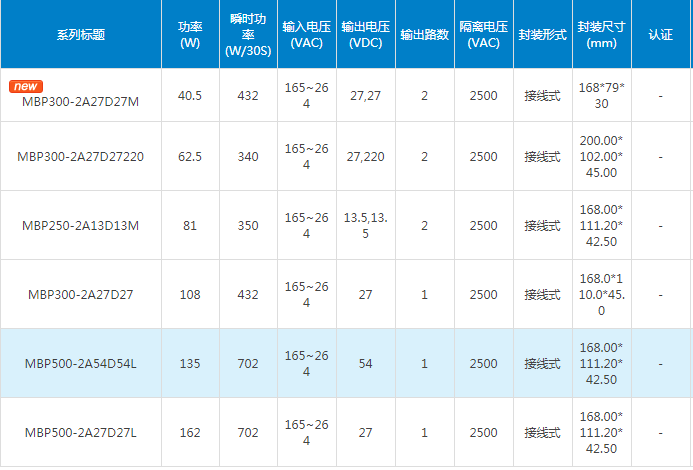Open the MBP500-2A27D27L product link
The height and width of the screenshot is (470, 693).
click(81, 433)
